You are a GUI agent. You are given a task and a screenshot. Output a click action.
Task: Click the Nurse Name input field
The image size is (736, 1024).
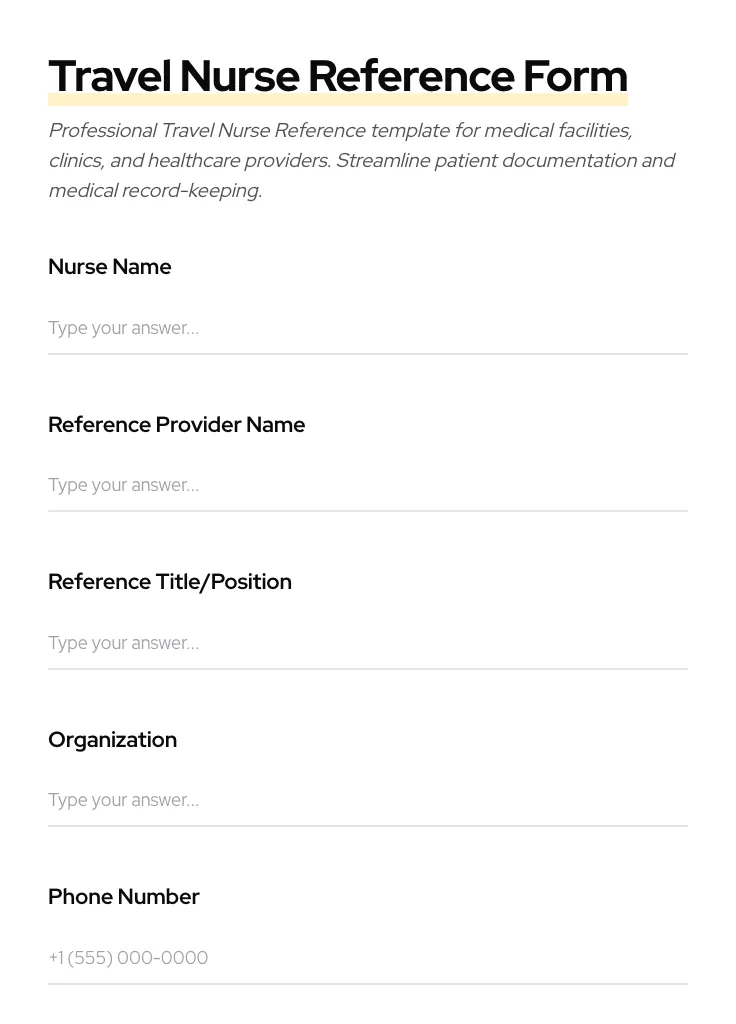pos(368,328)
